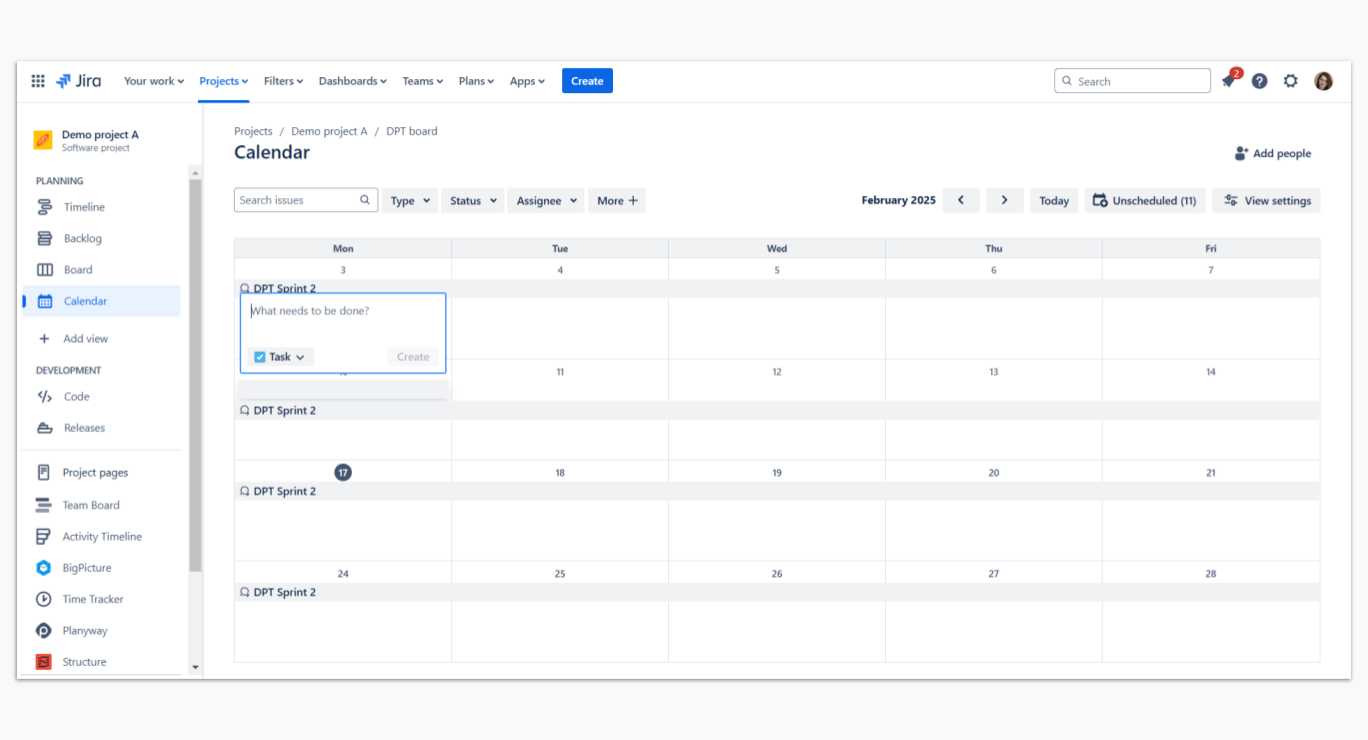Show Unscheduled (11) issues panel

point(1144,201)
